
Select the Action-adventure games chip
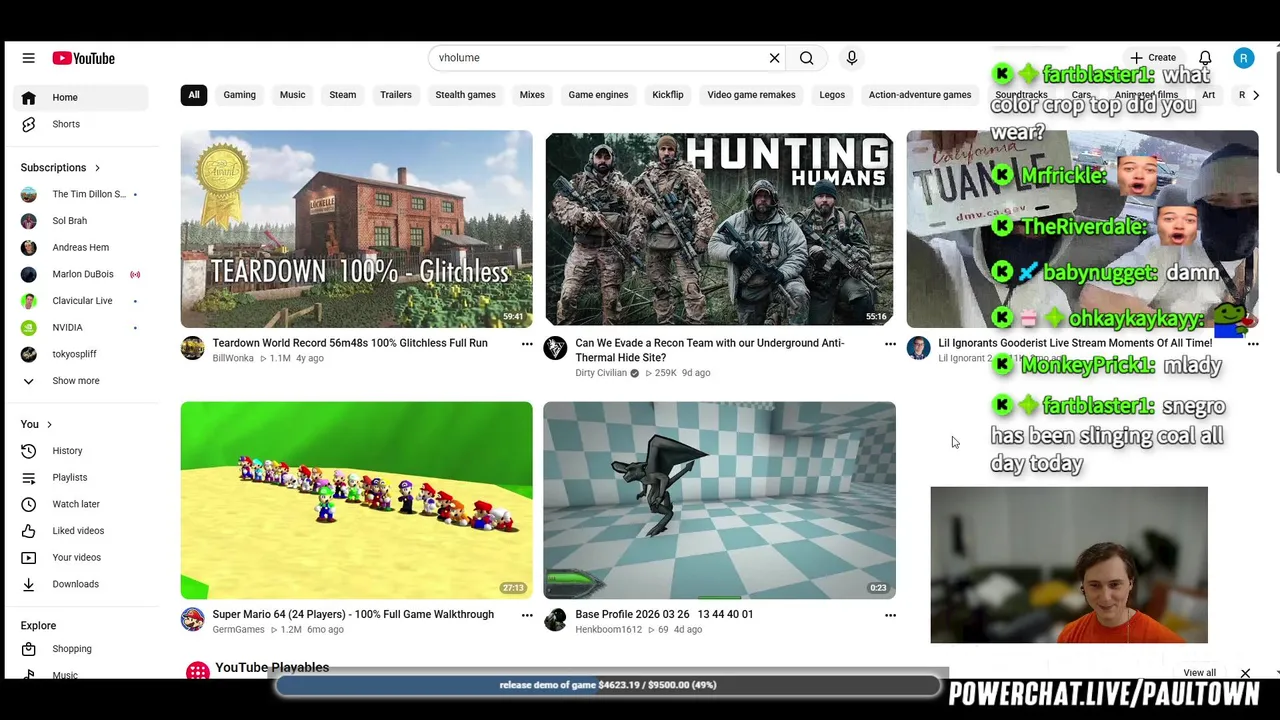pyautogui.click(x=920, y=95)
